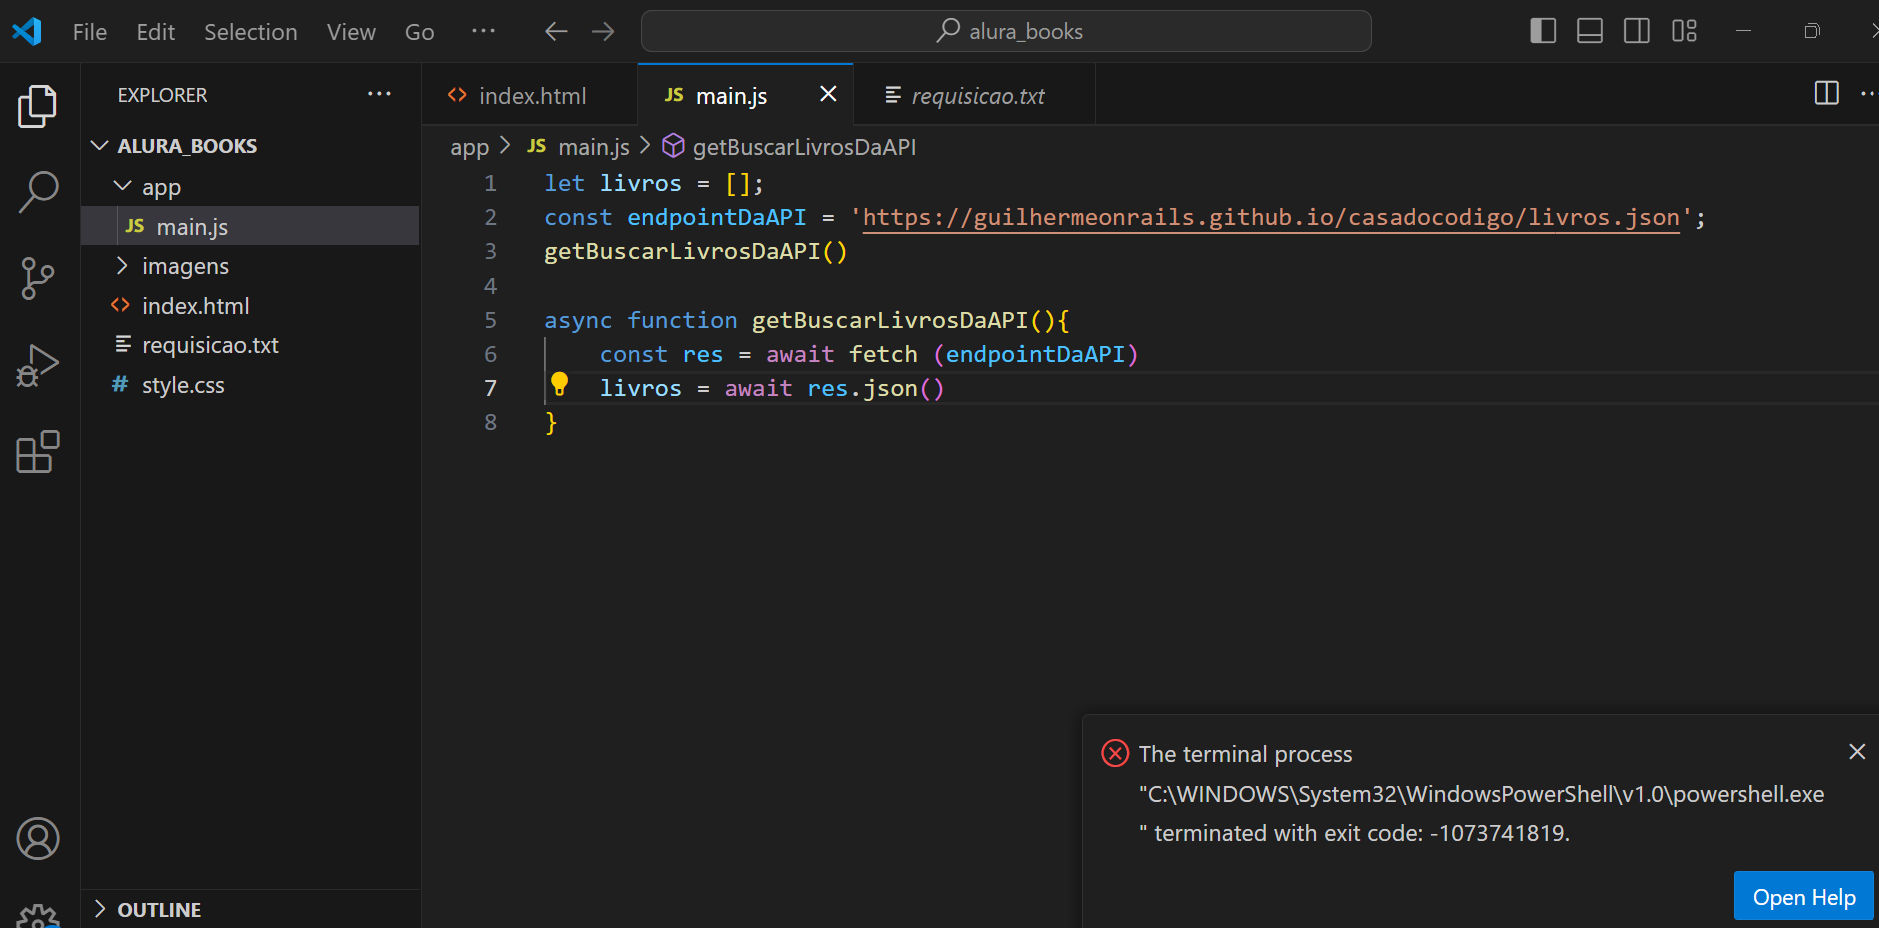Click the closing brace on line 8

(551, 422)
